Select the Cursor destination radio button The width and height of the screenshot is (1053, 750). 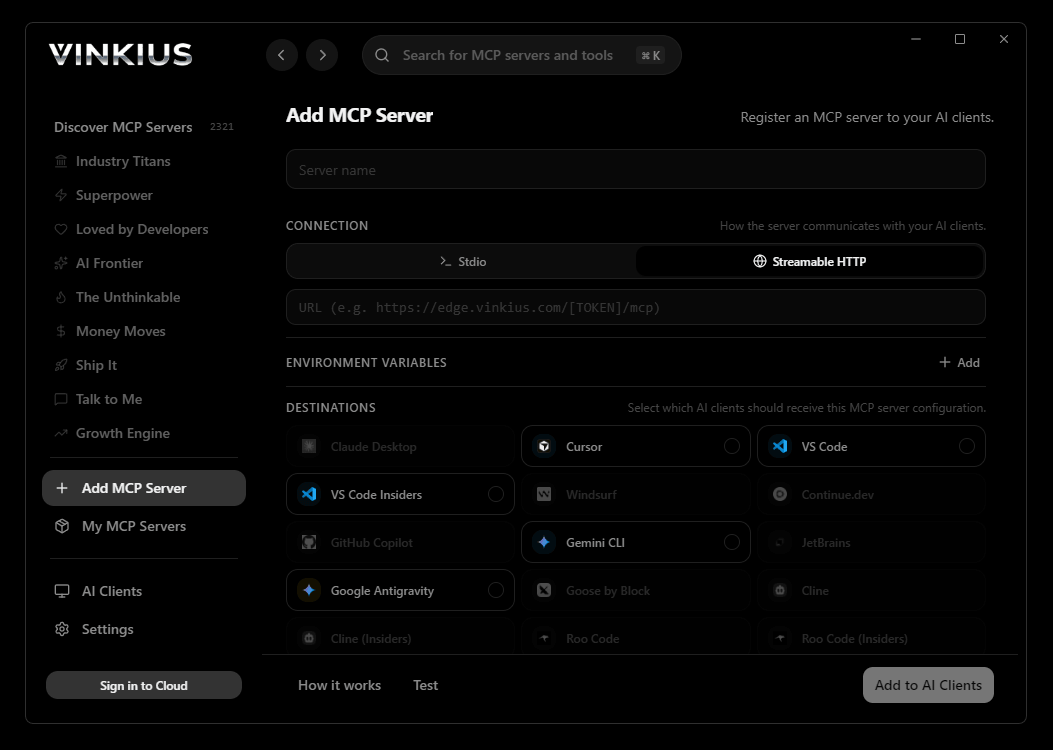click(x=732, y=446)
